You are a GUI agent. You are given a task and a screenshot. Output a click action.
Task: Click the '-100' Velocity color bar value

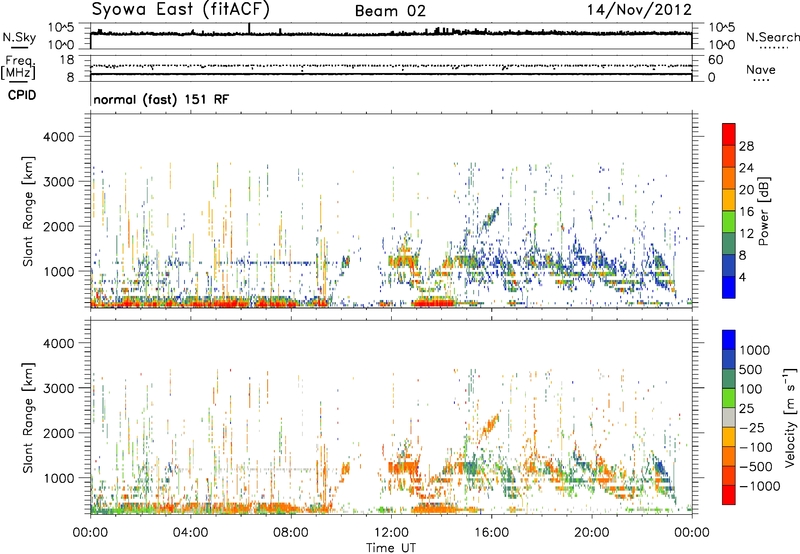click(x=756, y=447)
